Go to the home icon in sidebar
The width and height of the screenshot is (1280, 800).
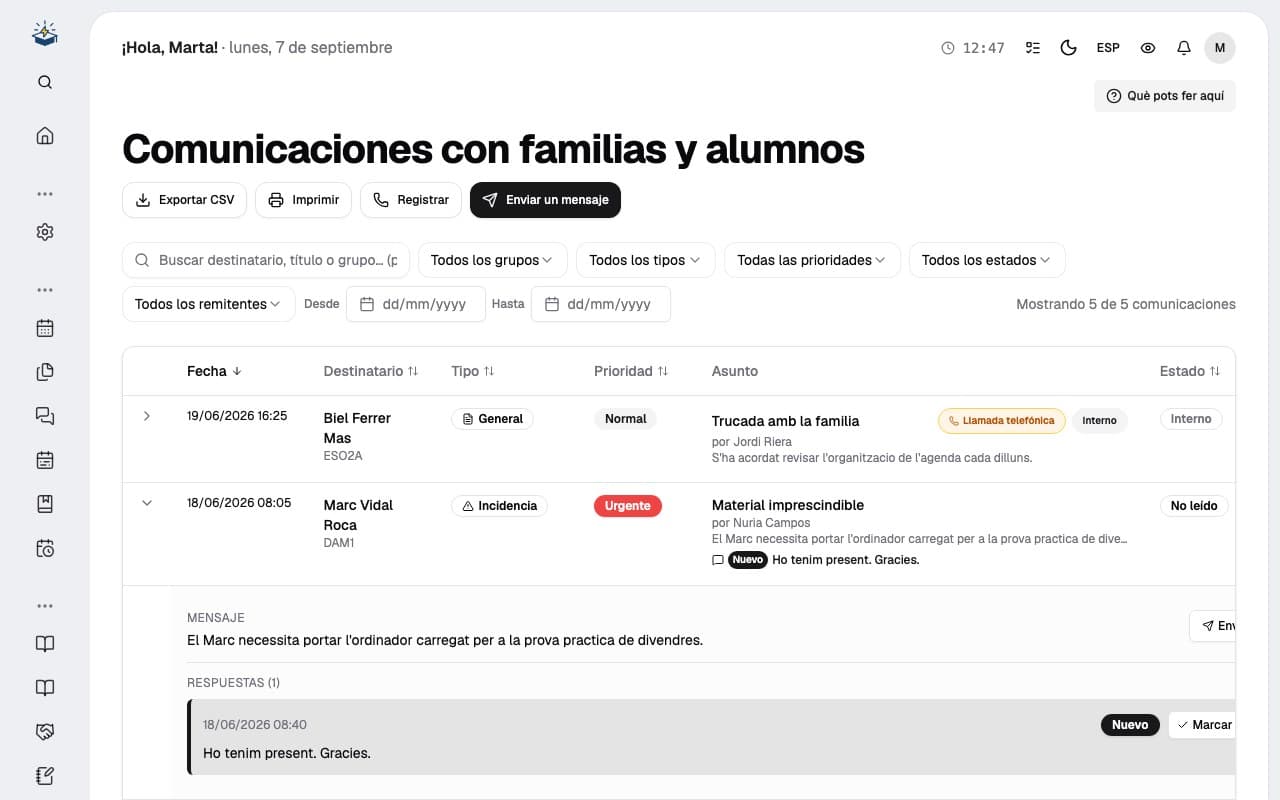tap(45, 136)
